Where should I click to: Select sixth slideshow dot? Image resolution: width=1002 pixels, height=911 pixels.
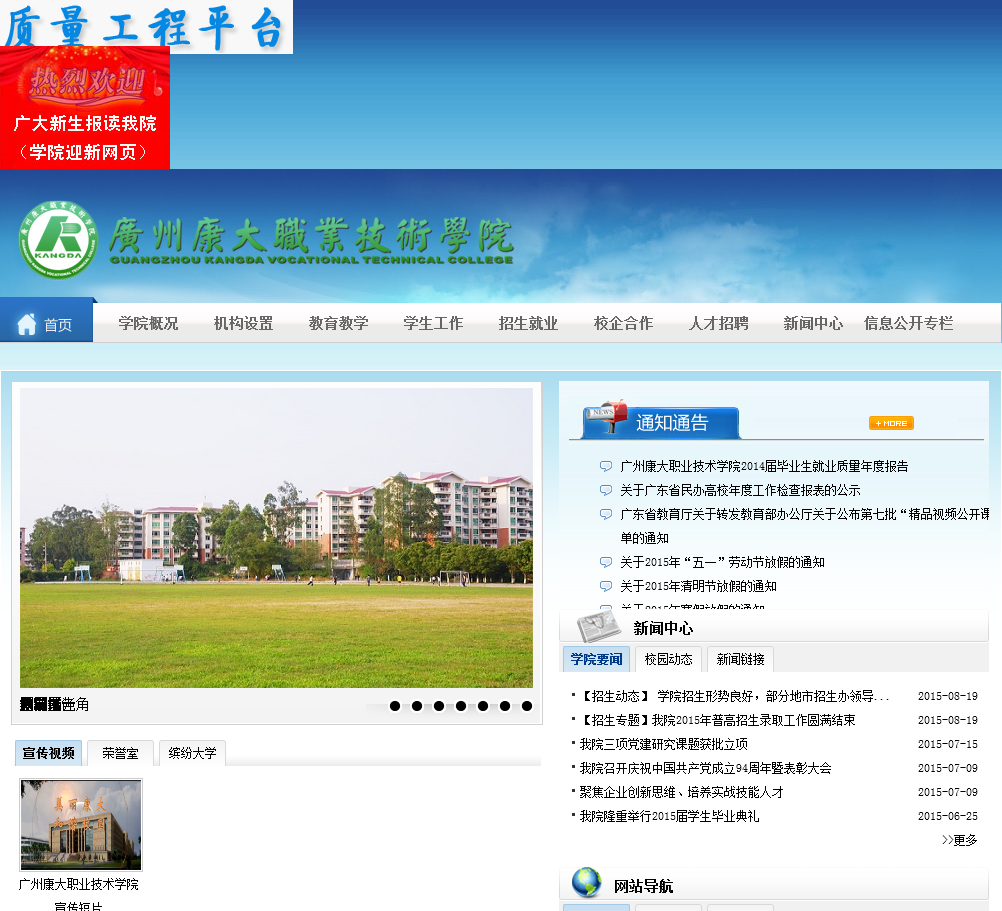pyautogui.click(x=505, y=706)
